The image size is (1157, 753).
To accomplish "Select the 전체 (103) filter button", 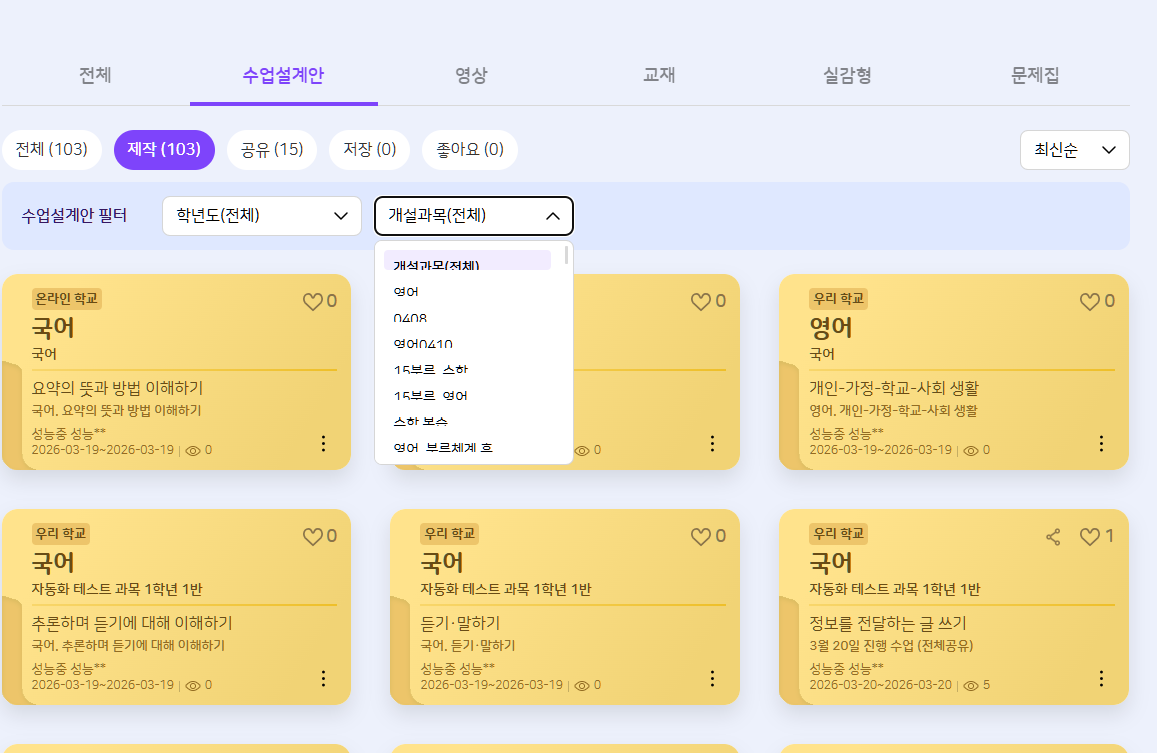I will click(51, 150).
